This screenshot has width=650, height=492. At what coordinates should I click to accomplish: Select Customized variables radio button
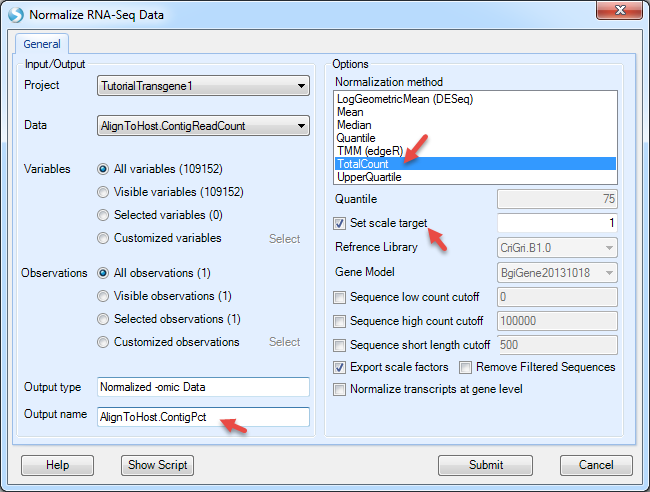[x=103, y=238]
